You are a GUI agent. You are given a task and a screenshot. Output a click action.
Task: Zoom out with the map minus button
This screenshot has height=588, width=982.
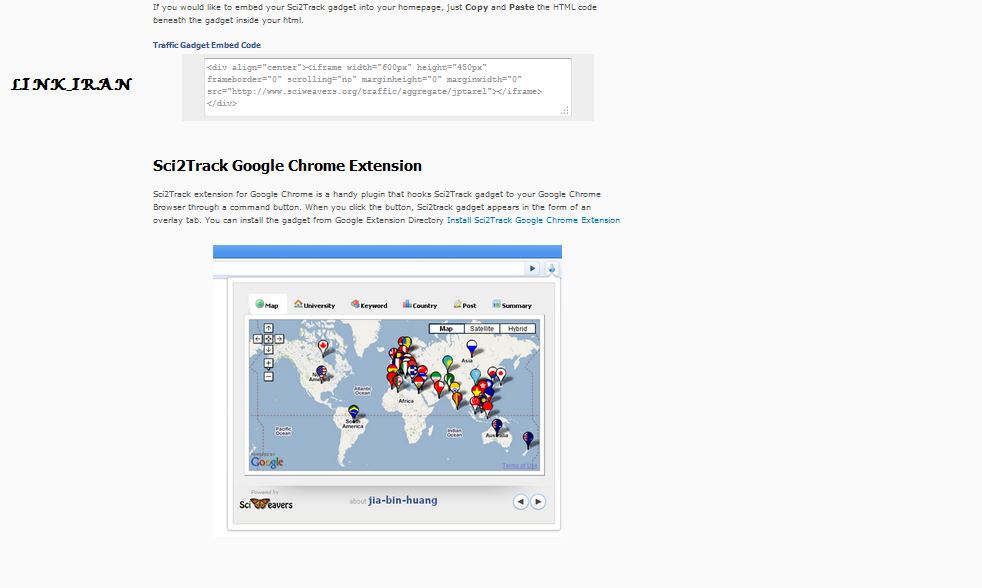click(x=269, y=376)
